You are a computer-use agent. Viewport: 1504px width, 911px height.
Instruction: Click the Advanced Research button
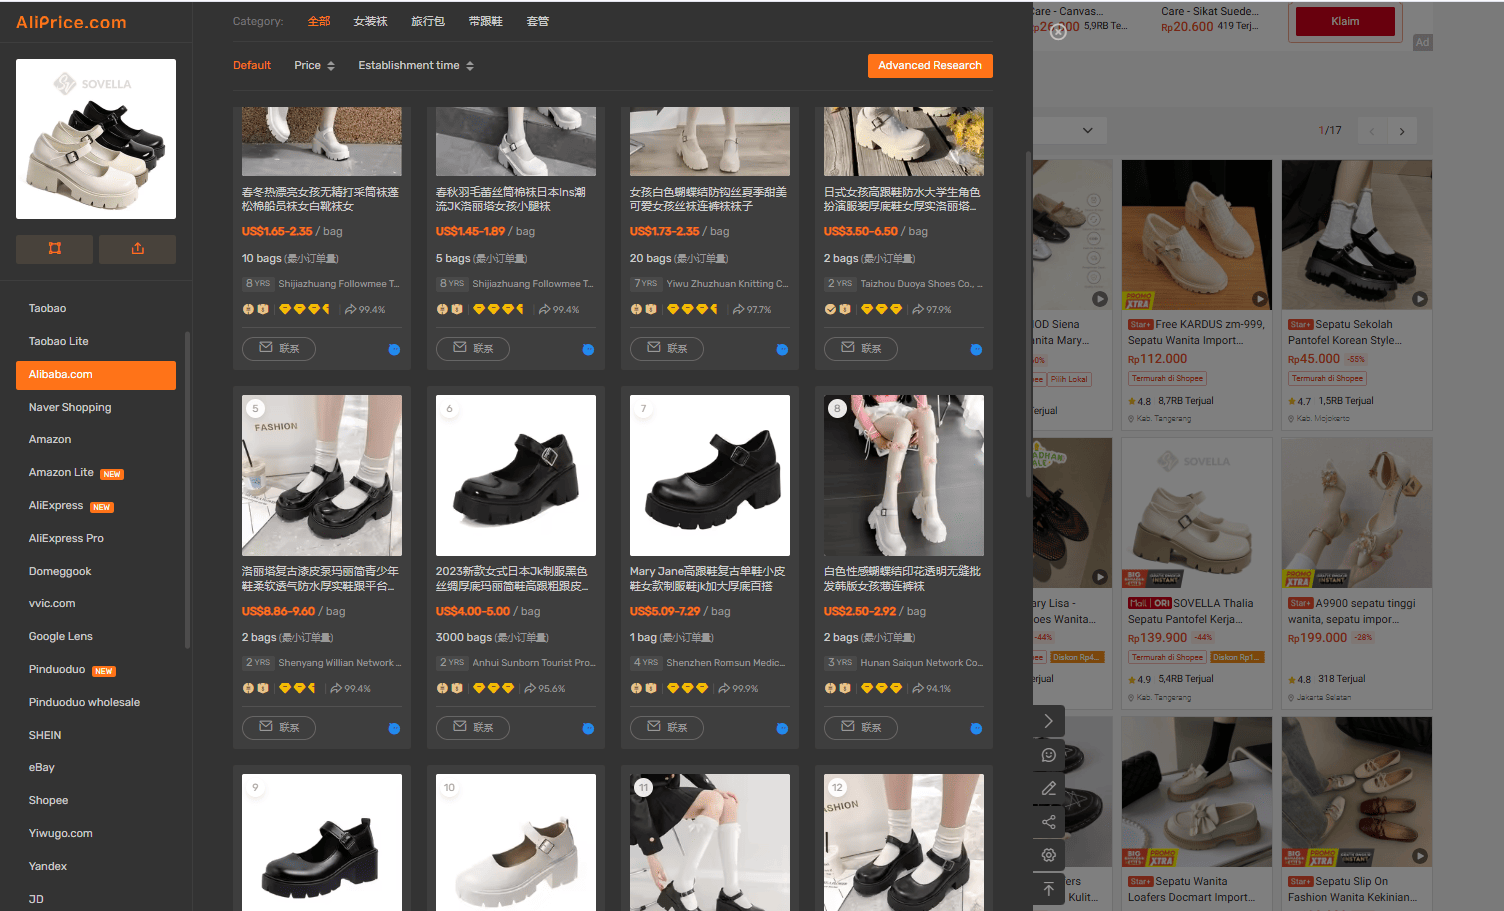pos(930,66)
